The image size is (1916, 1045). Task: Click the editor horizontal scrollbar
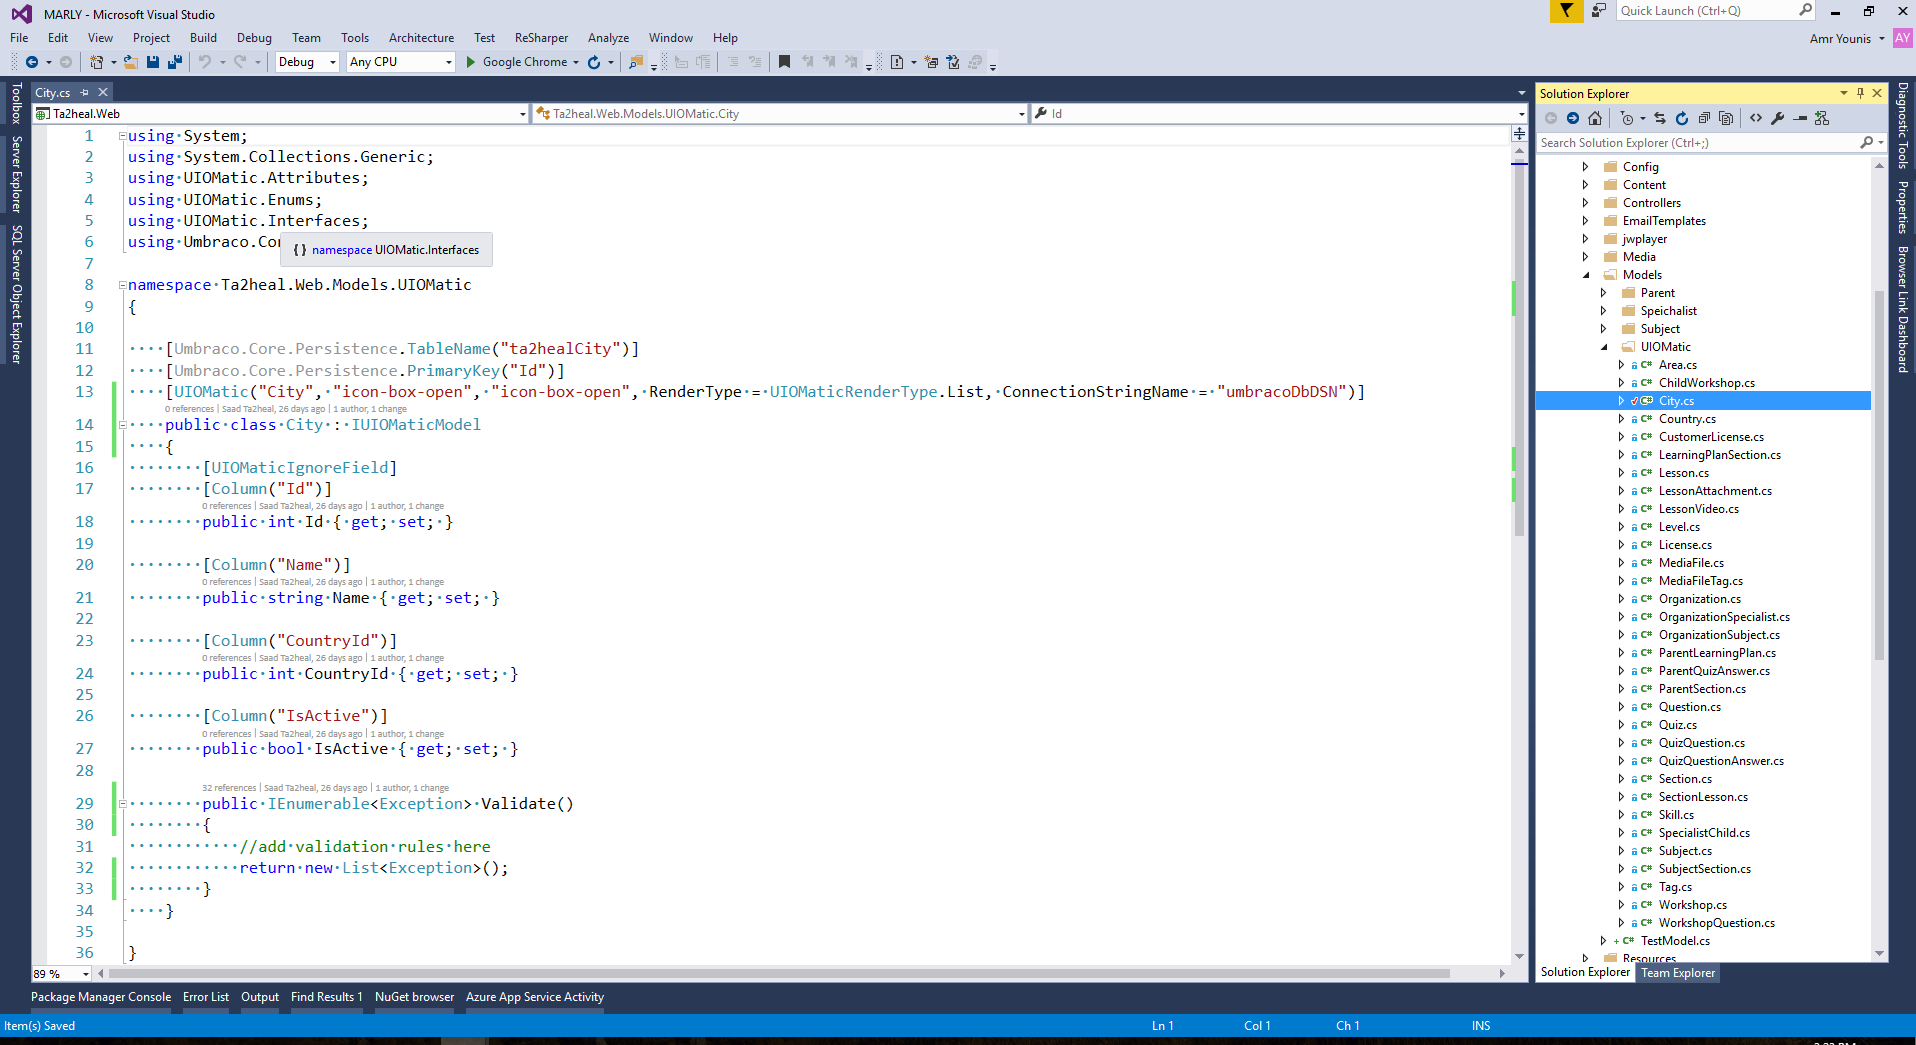(x=780, y=973)
